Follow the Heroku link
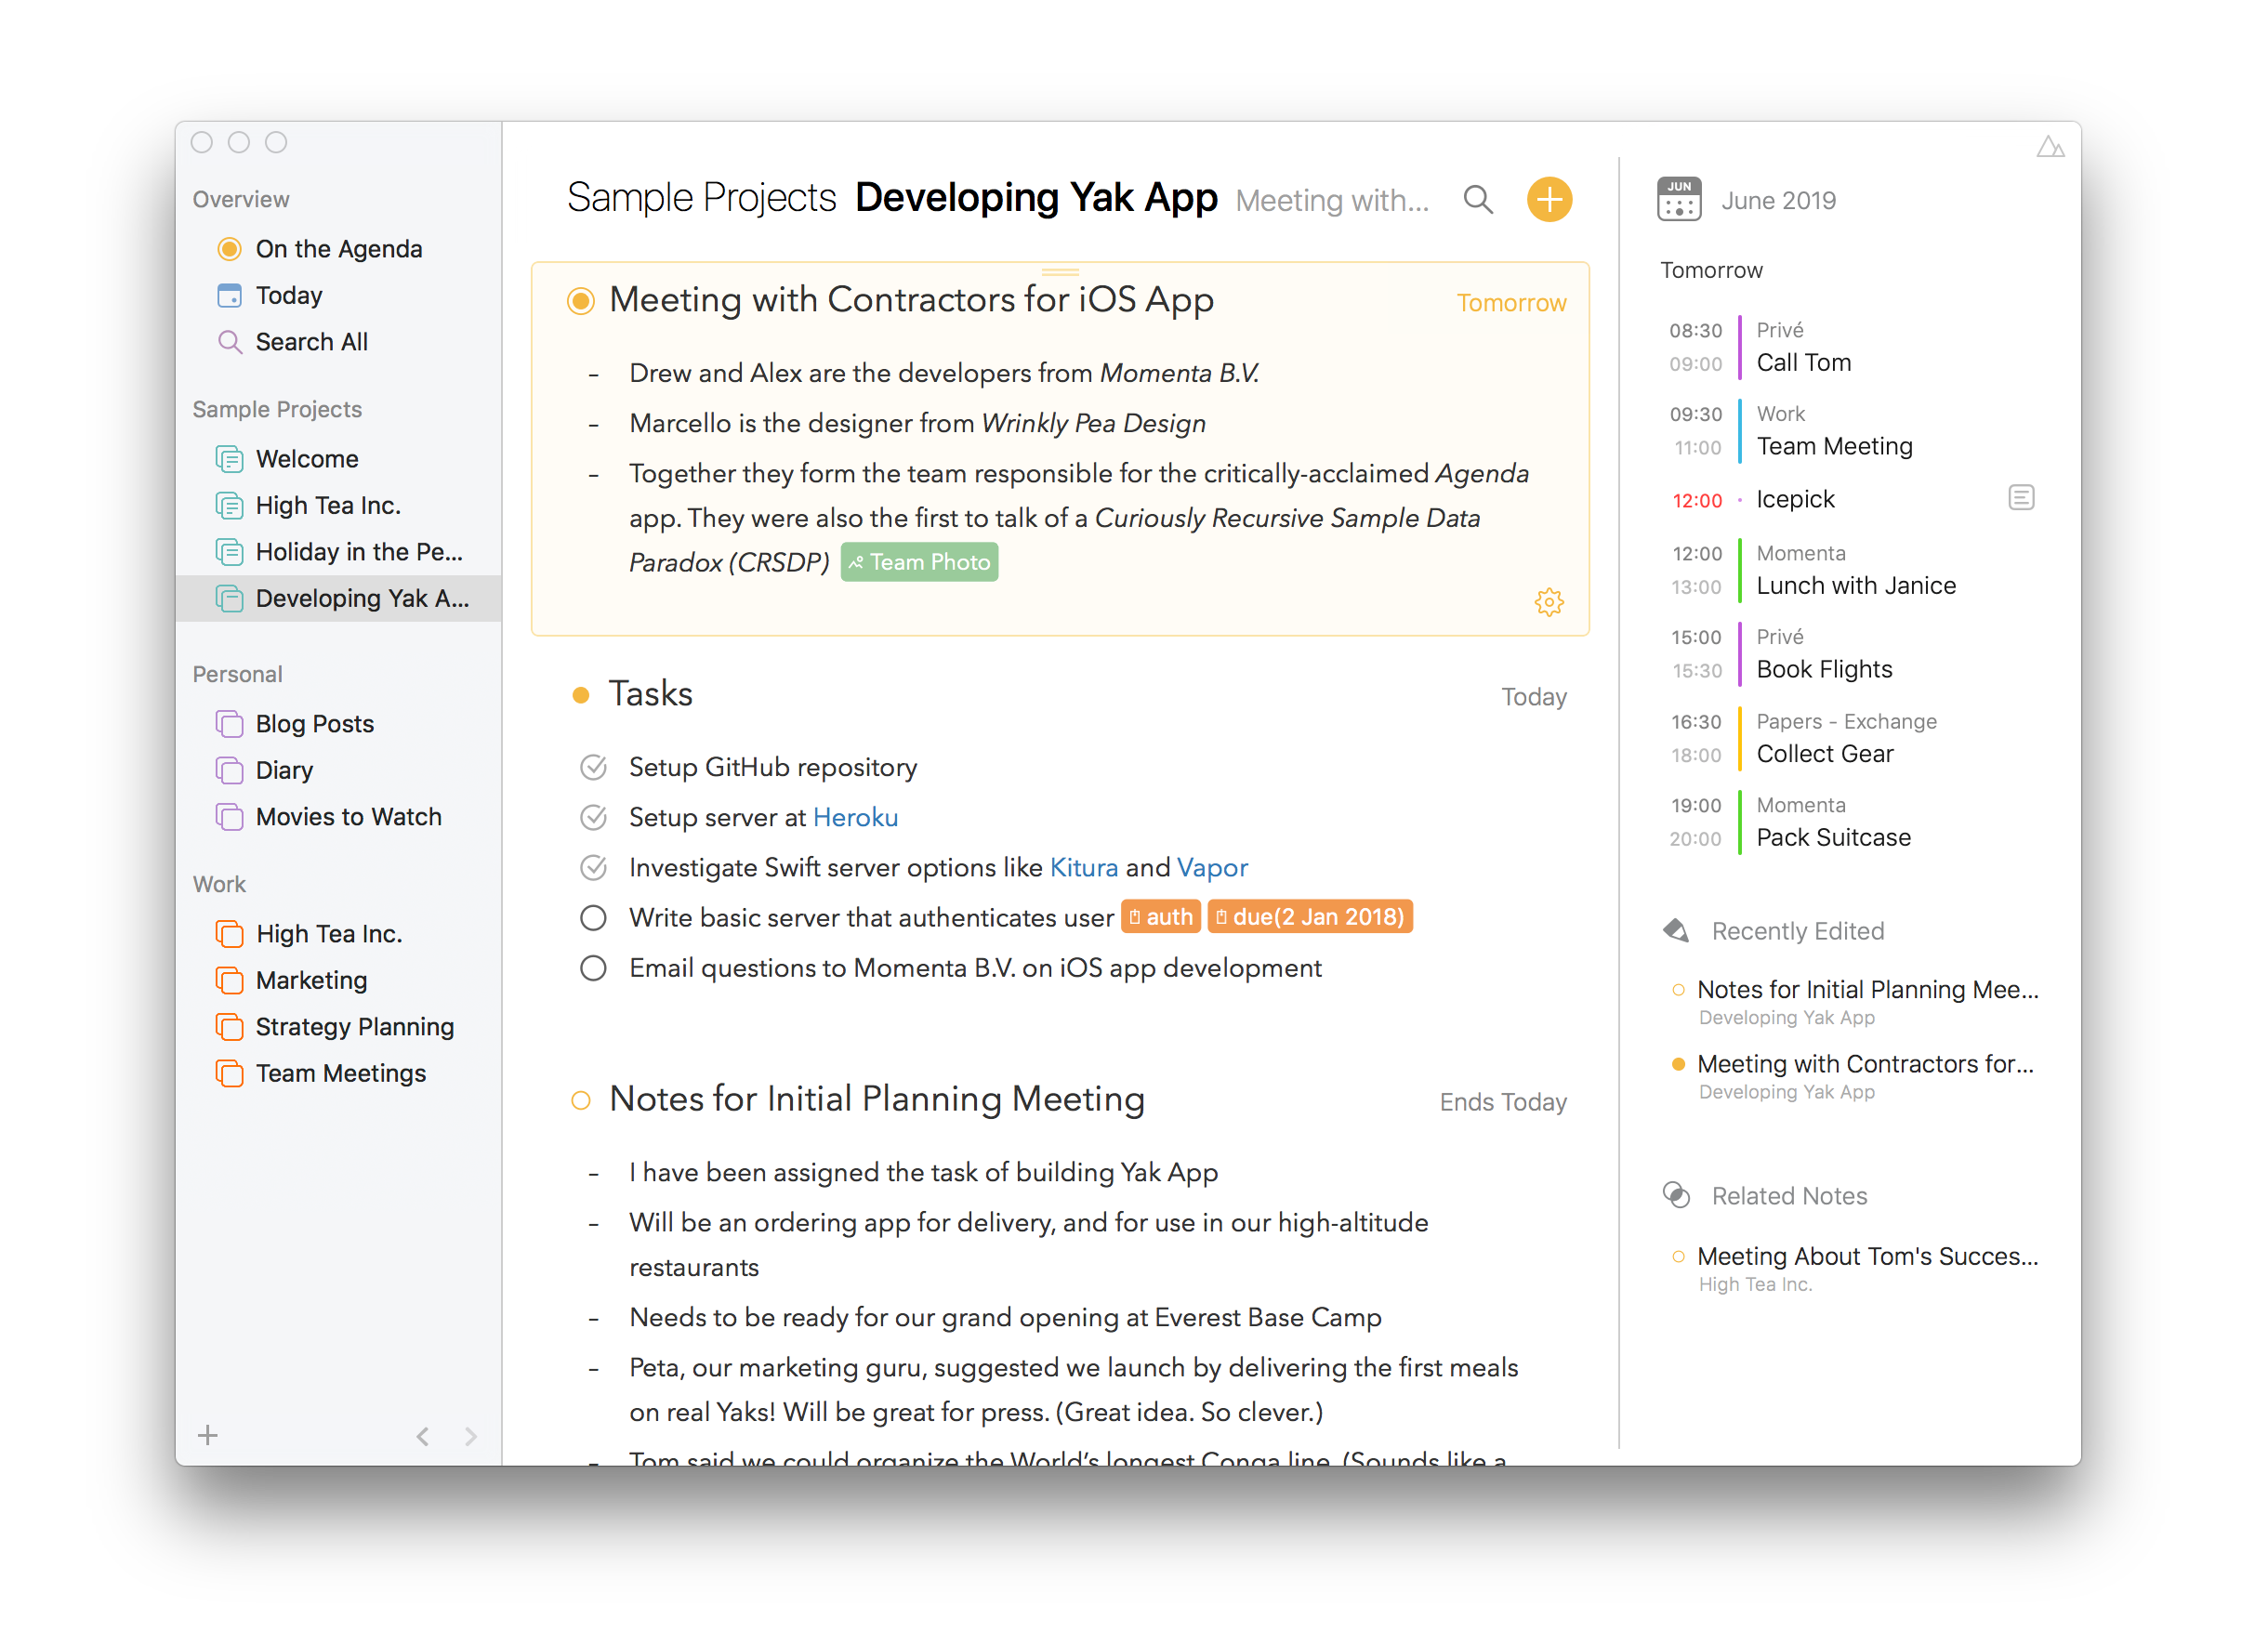2268x1645 pixels. (855, 817)
